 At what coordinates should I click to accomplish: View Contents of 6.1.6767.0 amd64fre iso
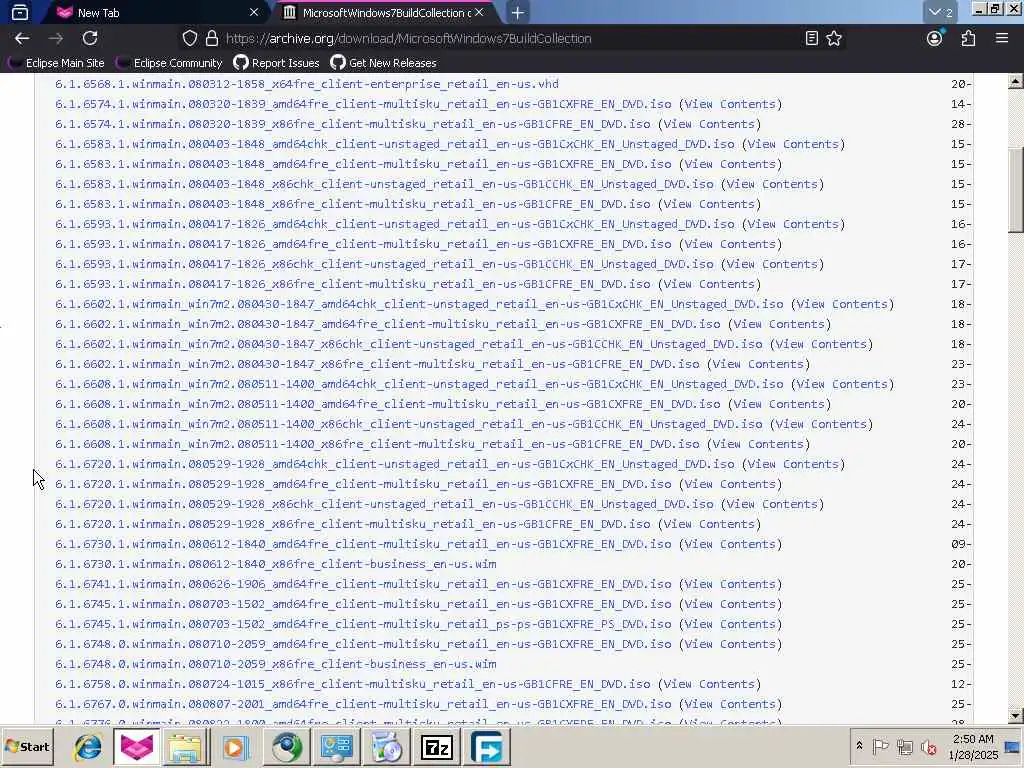(x=731, y=704)
